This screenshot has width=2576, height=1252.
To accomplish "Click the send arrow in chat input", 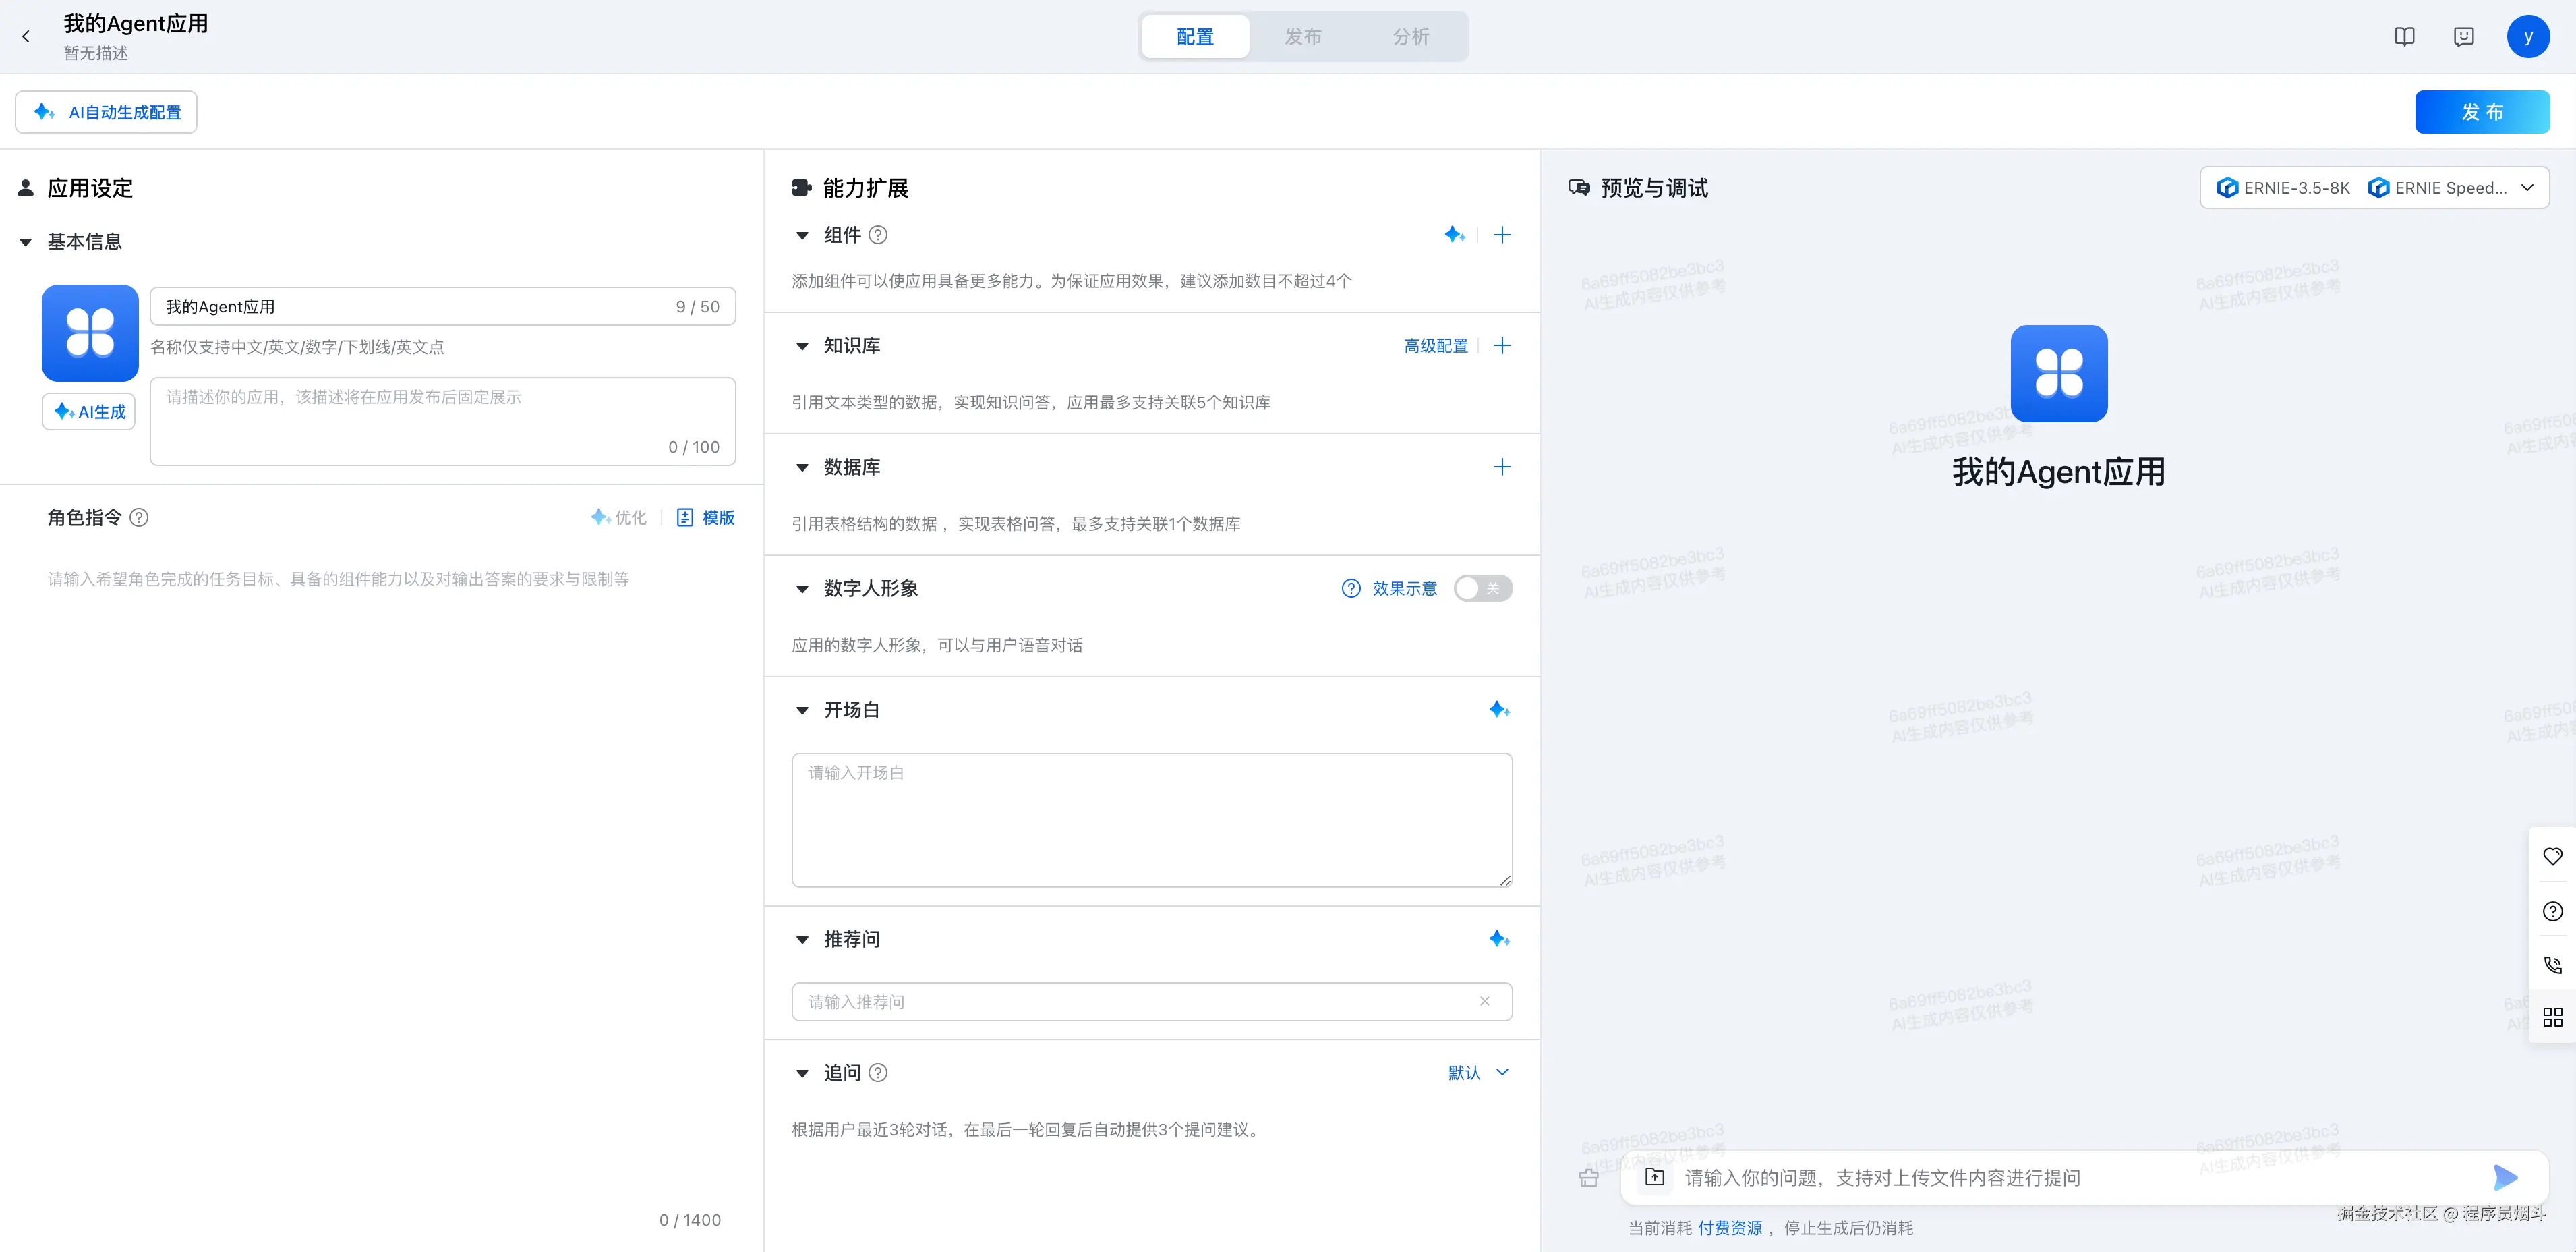I will click(2504, 1177).
